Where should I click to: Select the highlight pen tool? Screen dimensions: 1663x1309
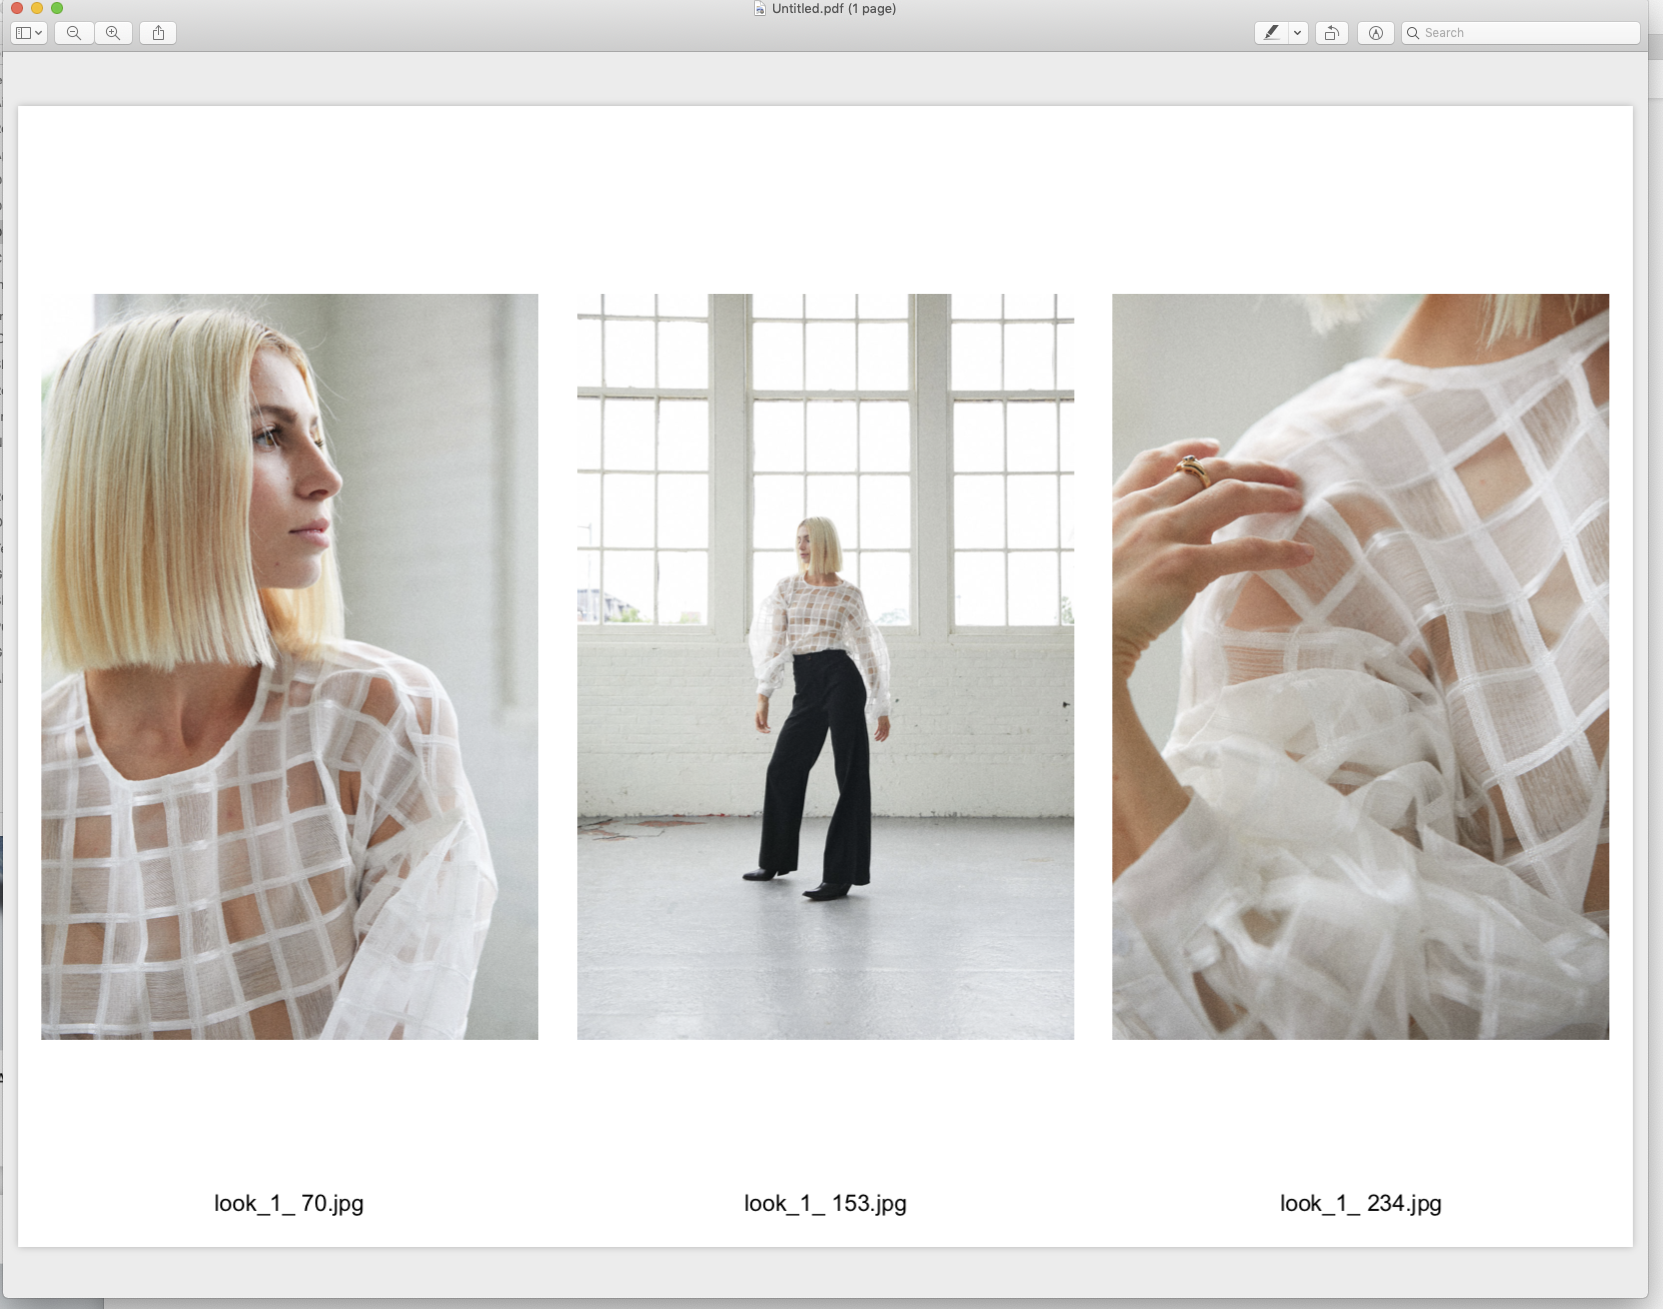1271,33
